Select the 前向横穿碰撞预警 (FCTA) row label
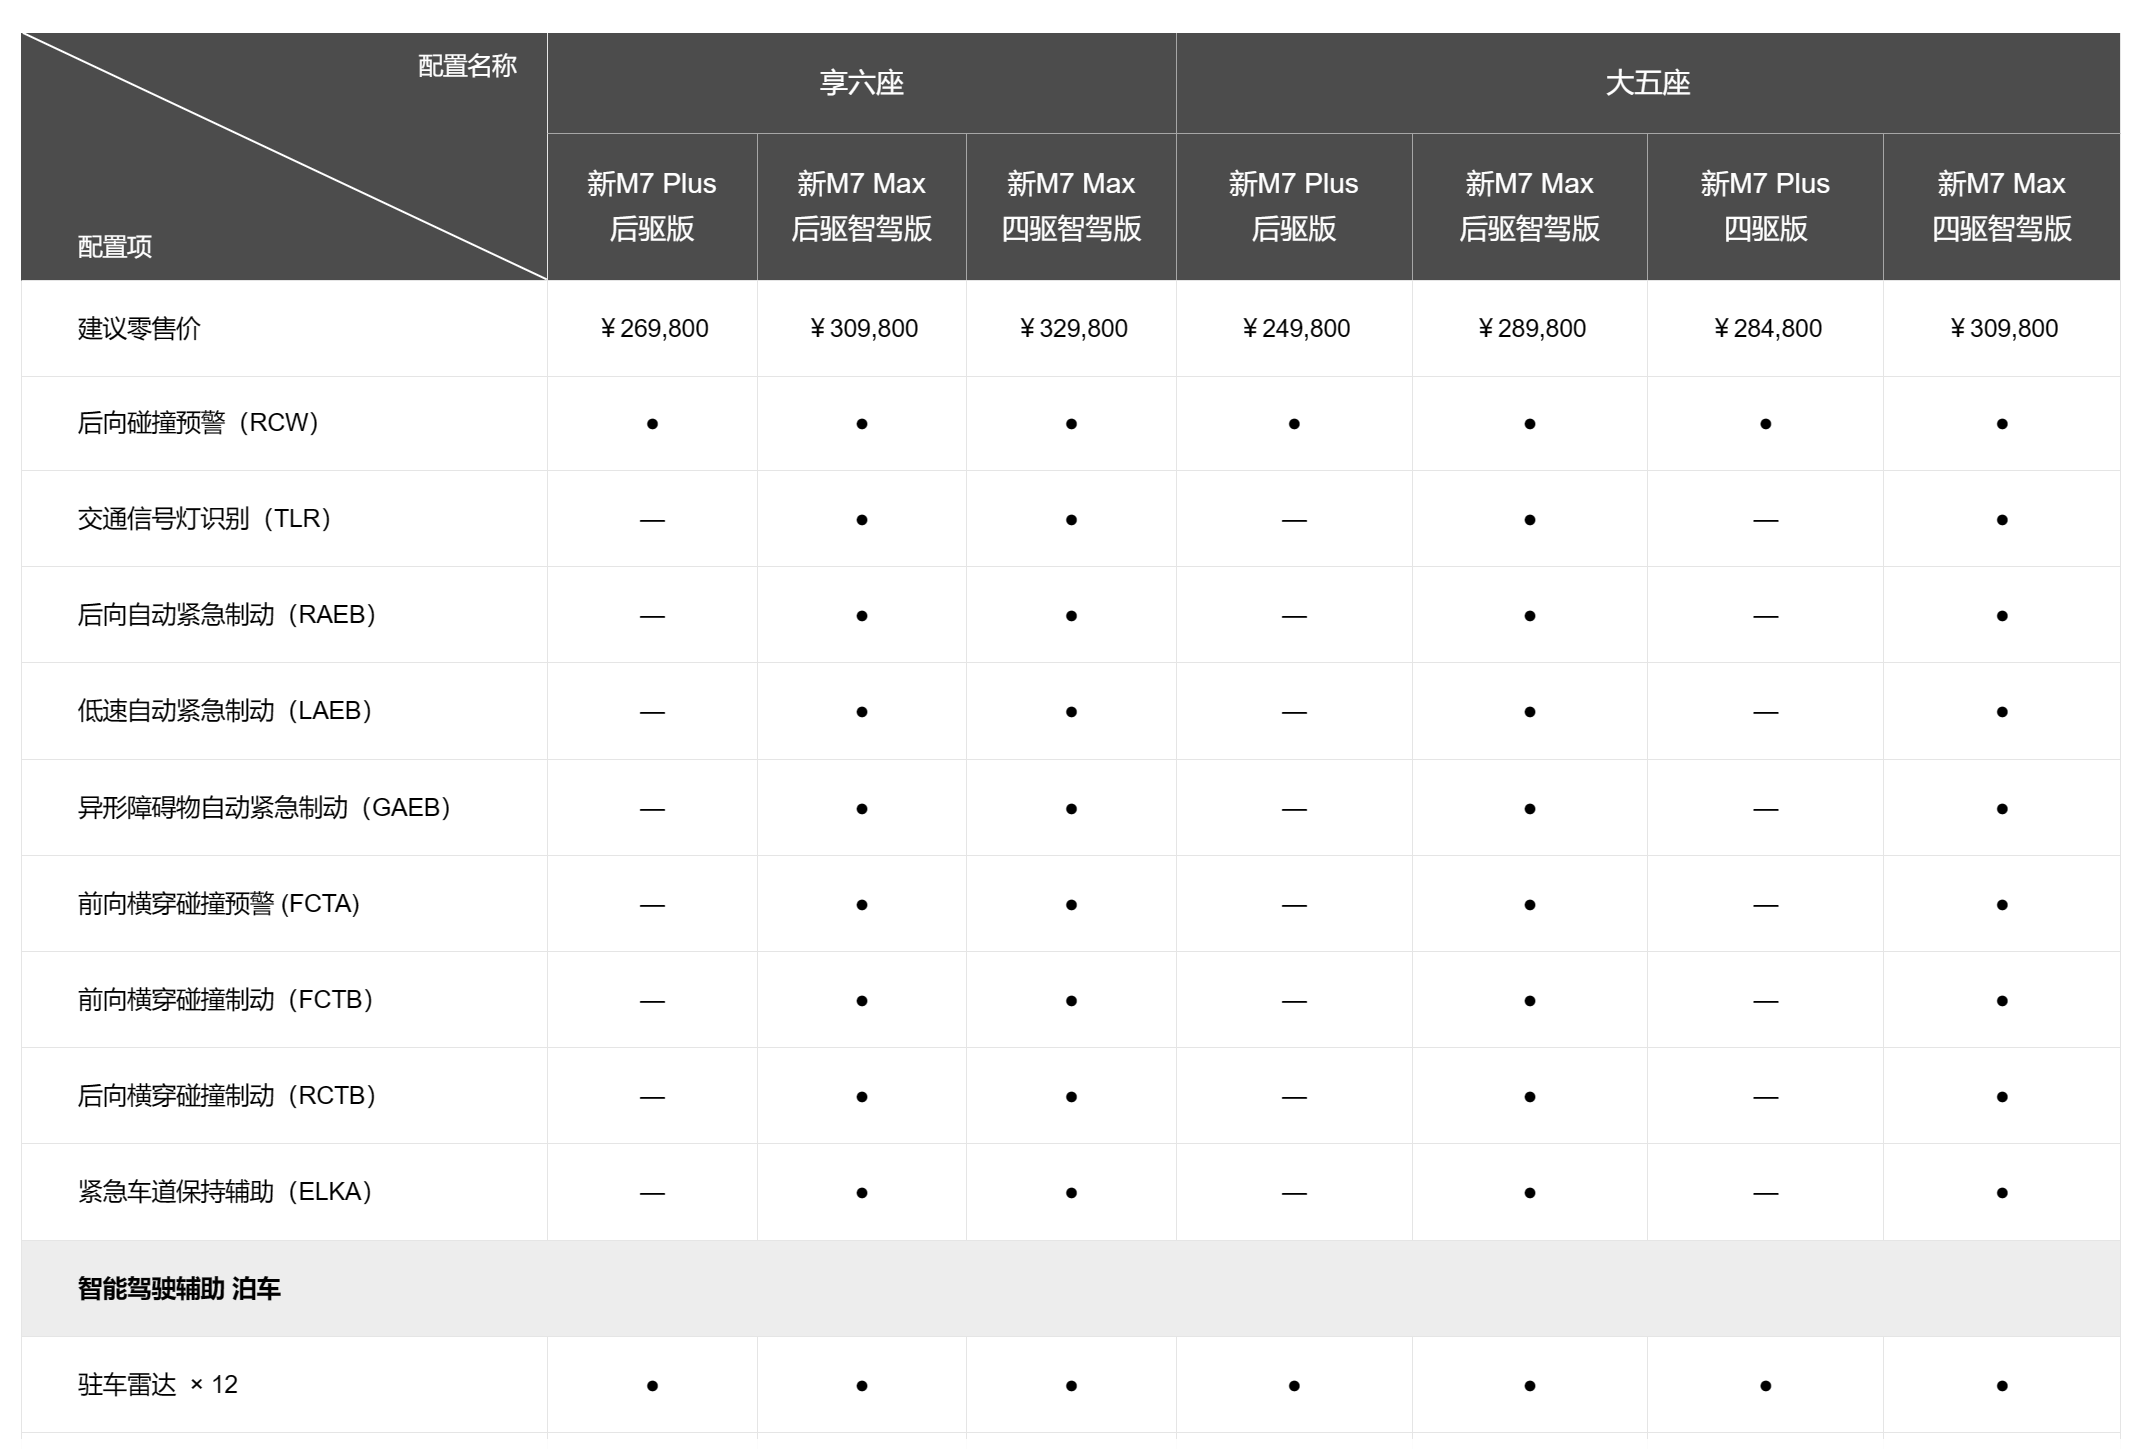This screenshot has width=2149, height=1449. tap(219, 904)
